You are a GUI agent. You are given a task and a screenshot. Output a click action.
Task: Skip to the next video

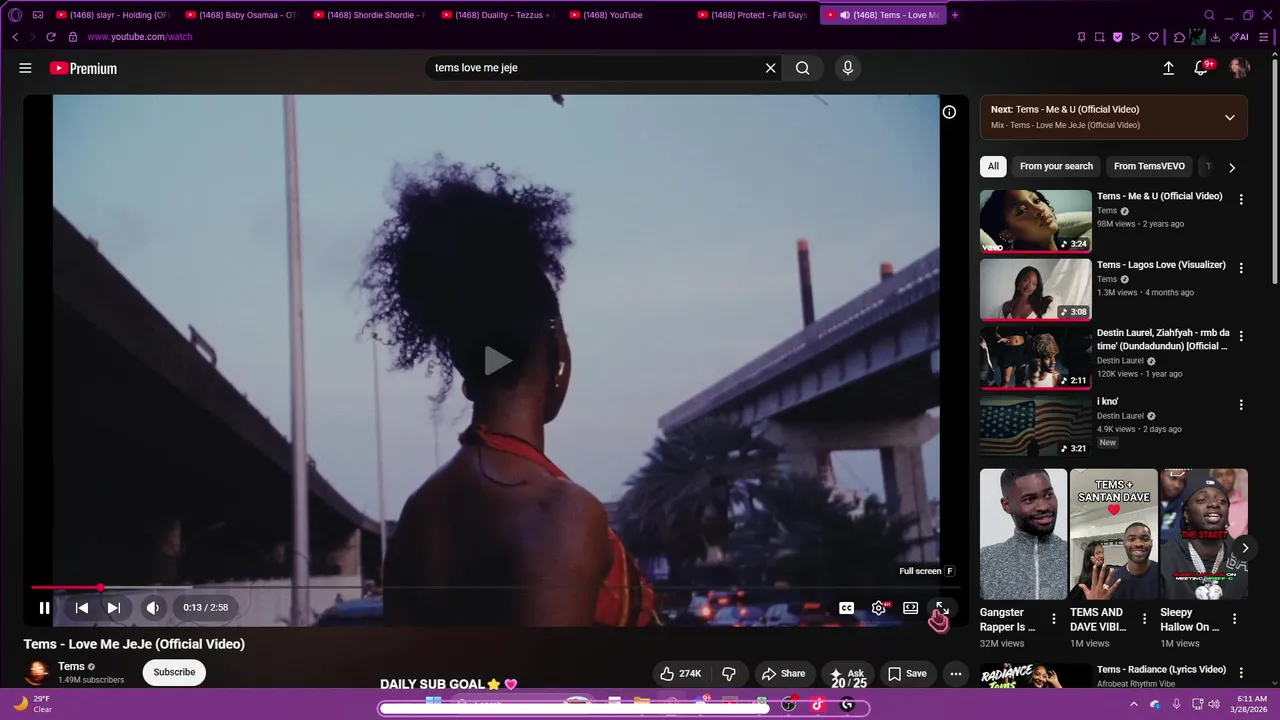[x=114, y=607]
